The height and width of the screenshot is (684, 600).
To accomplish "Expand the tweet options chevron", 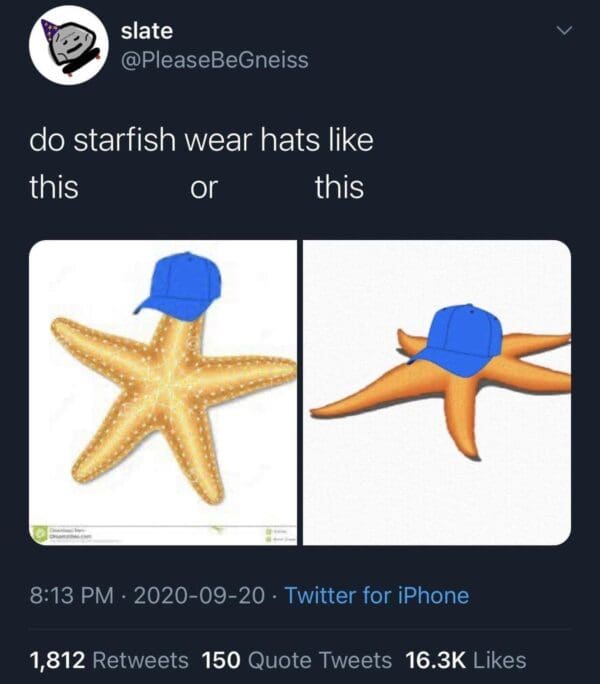I will 566,34.
